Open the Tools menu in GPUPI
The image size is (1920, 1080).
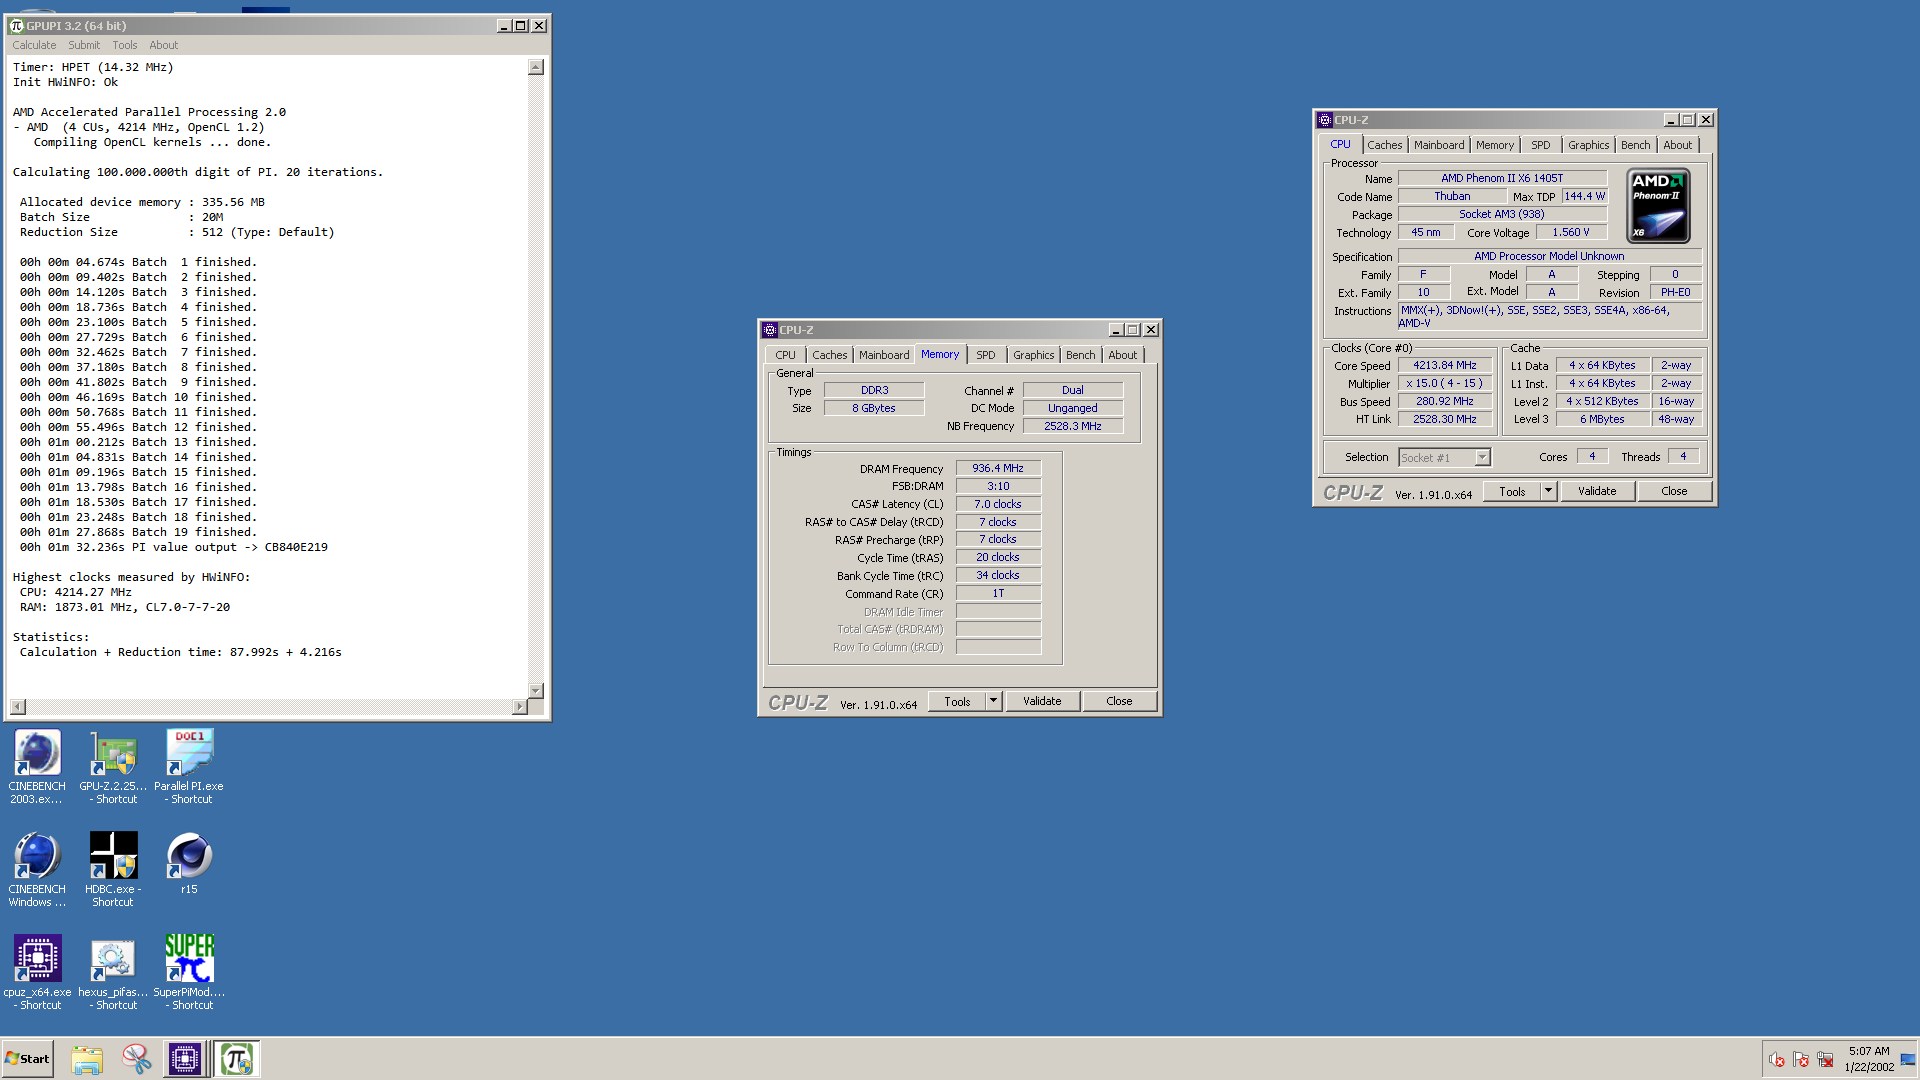[x=125, y=45]
